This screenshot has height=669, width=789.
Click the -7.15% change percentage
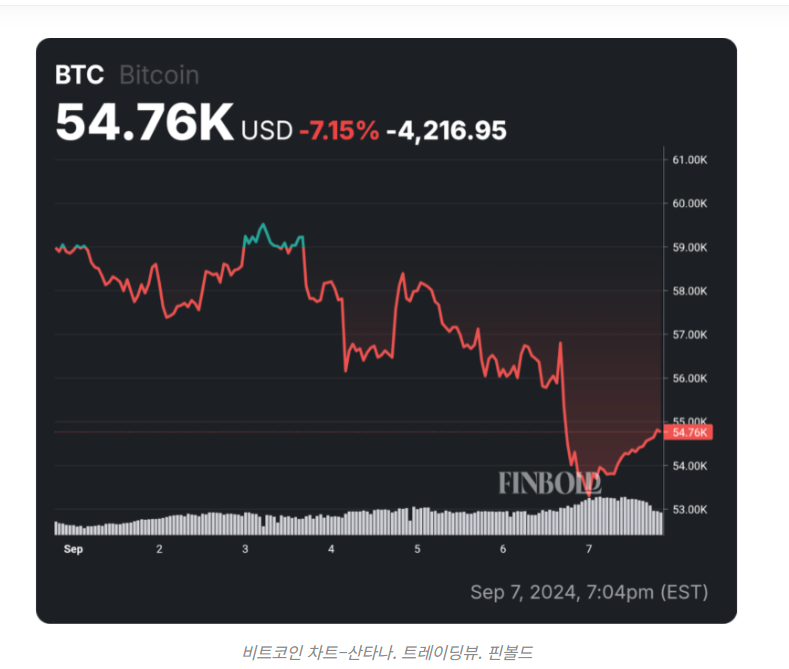click(339, 131)
